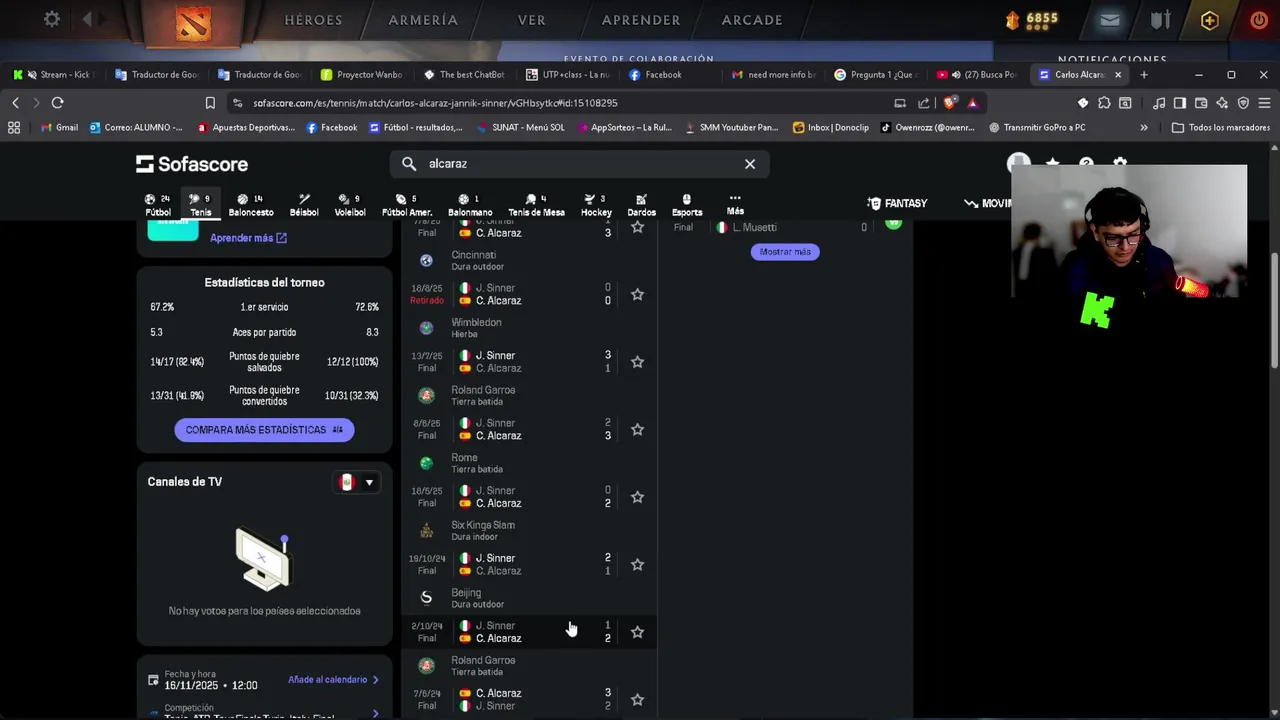Screen dimensions: 1280x720
Task: Switch to the Proyector Wanbo tab
Action: 362,74
